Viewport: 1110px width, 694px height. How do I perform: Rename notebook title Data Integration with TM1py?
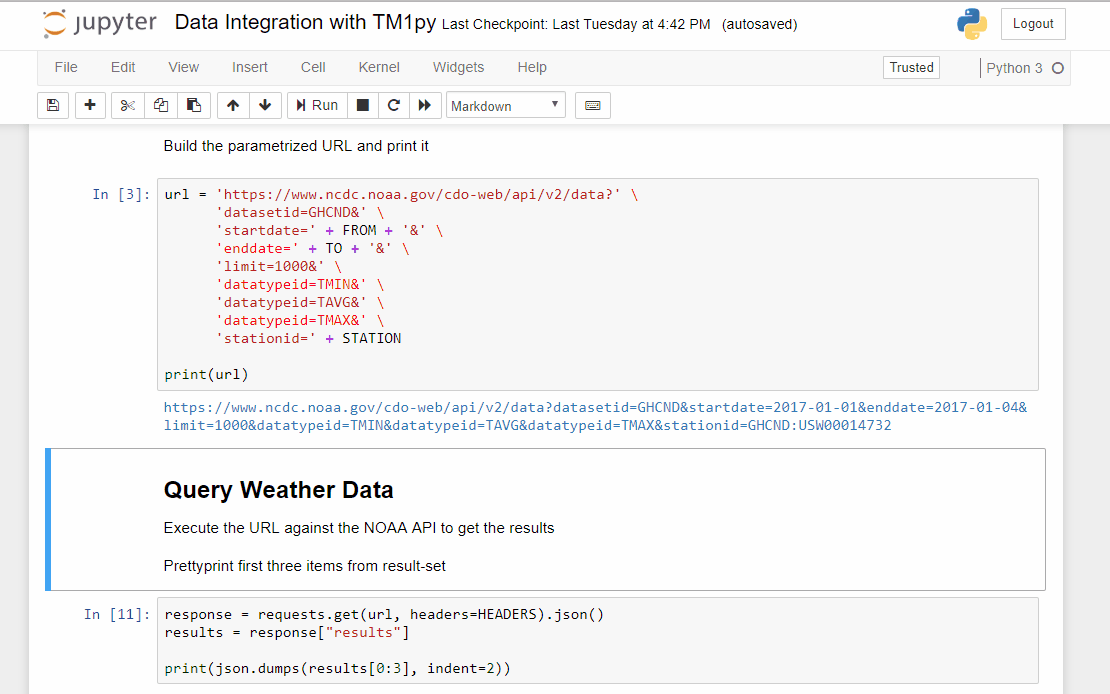pyautogui.click(x=305, y=22)
